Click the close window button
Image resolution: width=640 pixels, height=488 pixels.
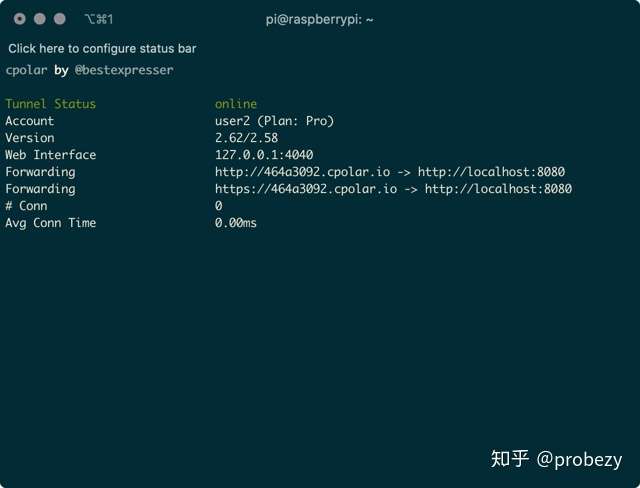[20, 19]
